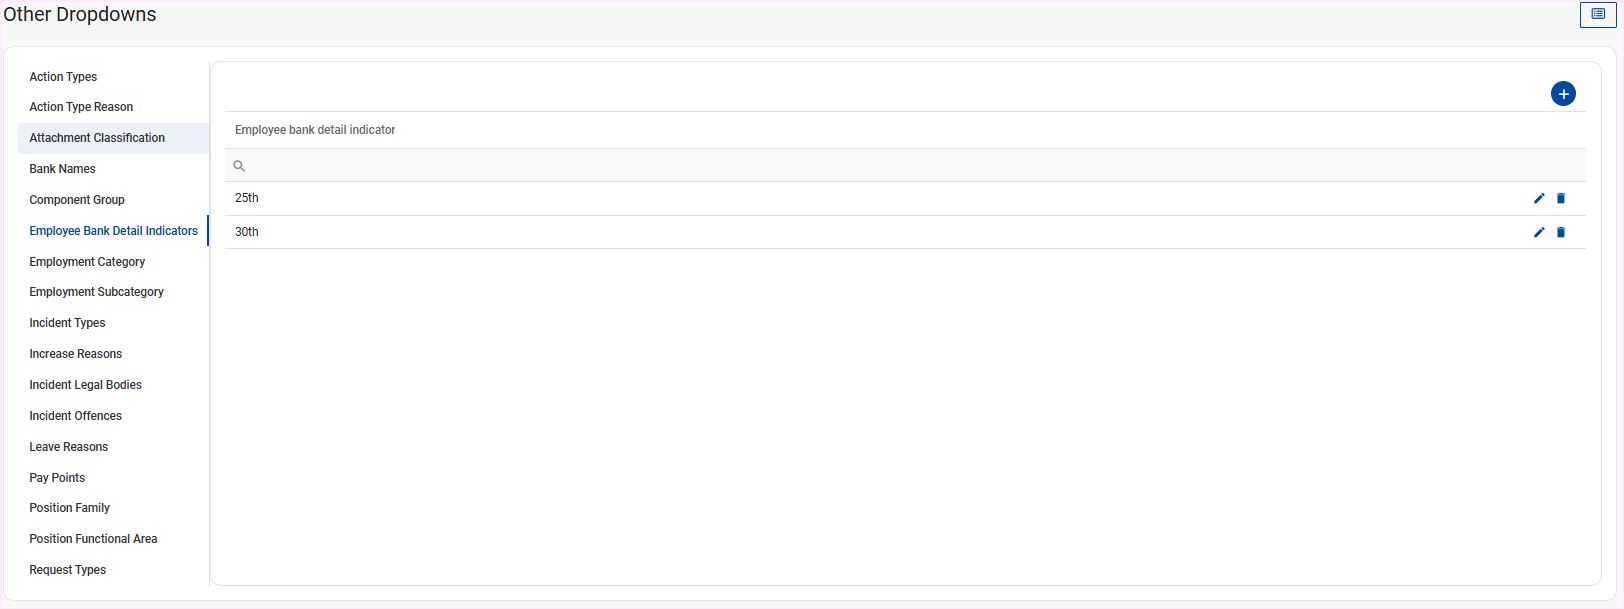Viewport: 1624px width, 609px height.
Task: Open Pay Points category
Action: [x=57, y=478]
